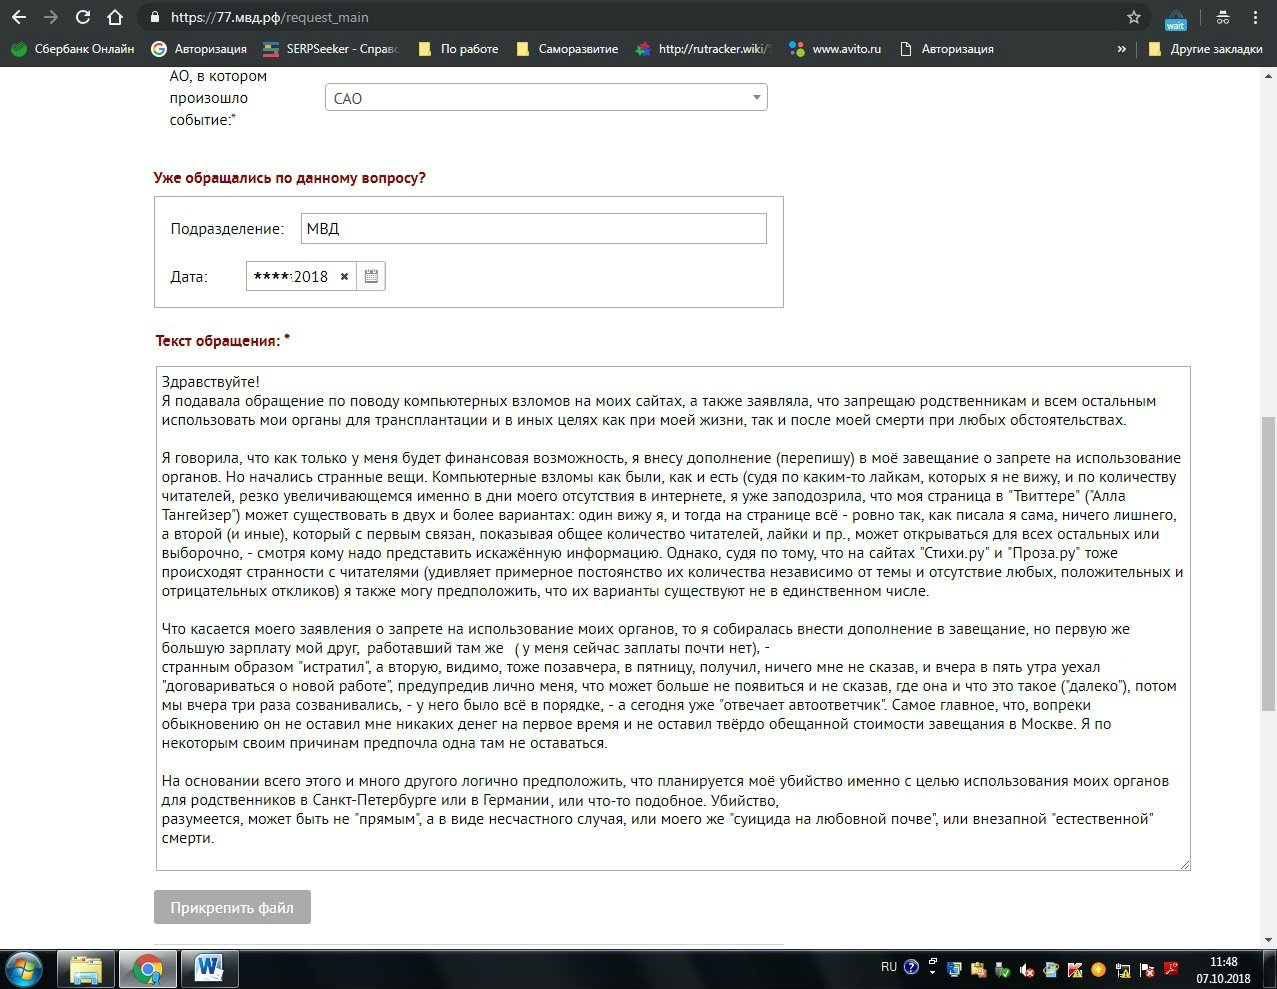Bookmark this page with the star
Screen dimensions: 1277x989
pyautogui.click(x=1133, y=17)
